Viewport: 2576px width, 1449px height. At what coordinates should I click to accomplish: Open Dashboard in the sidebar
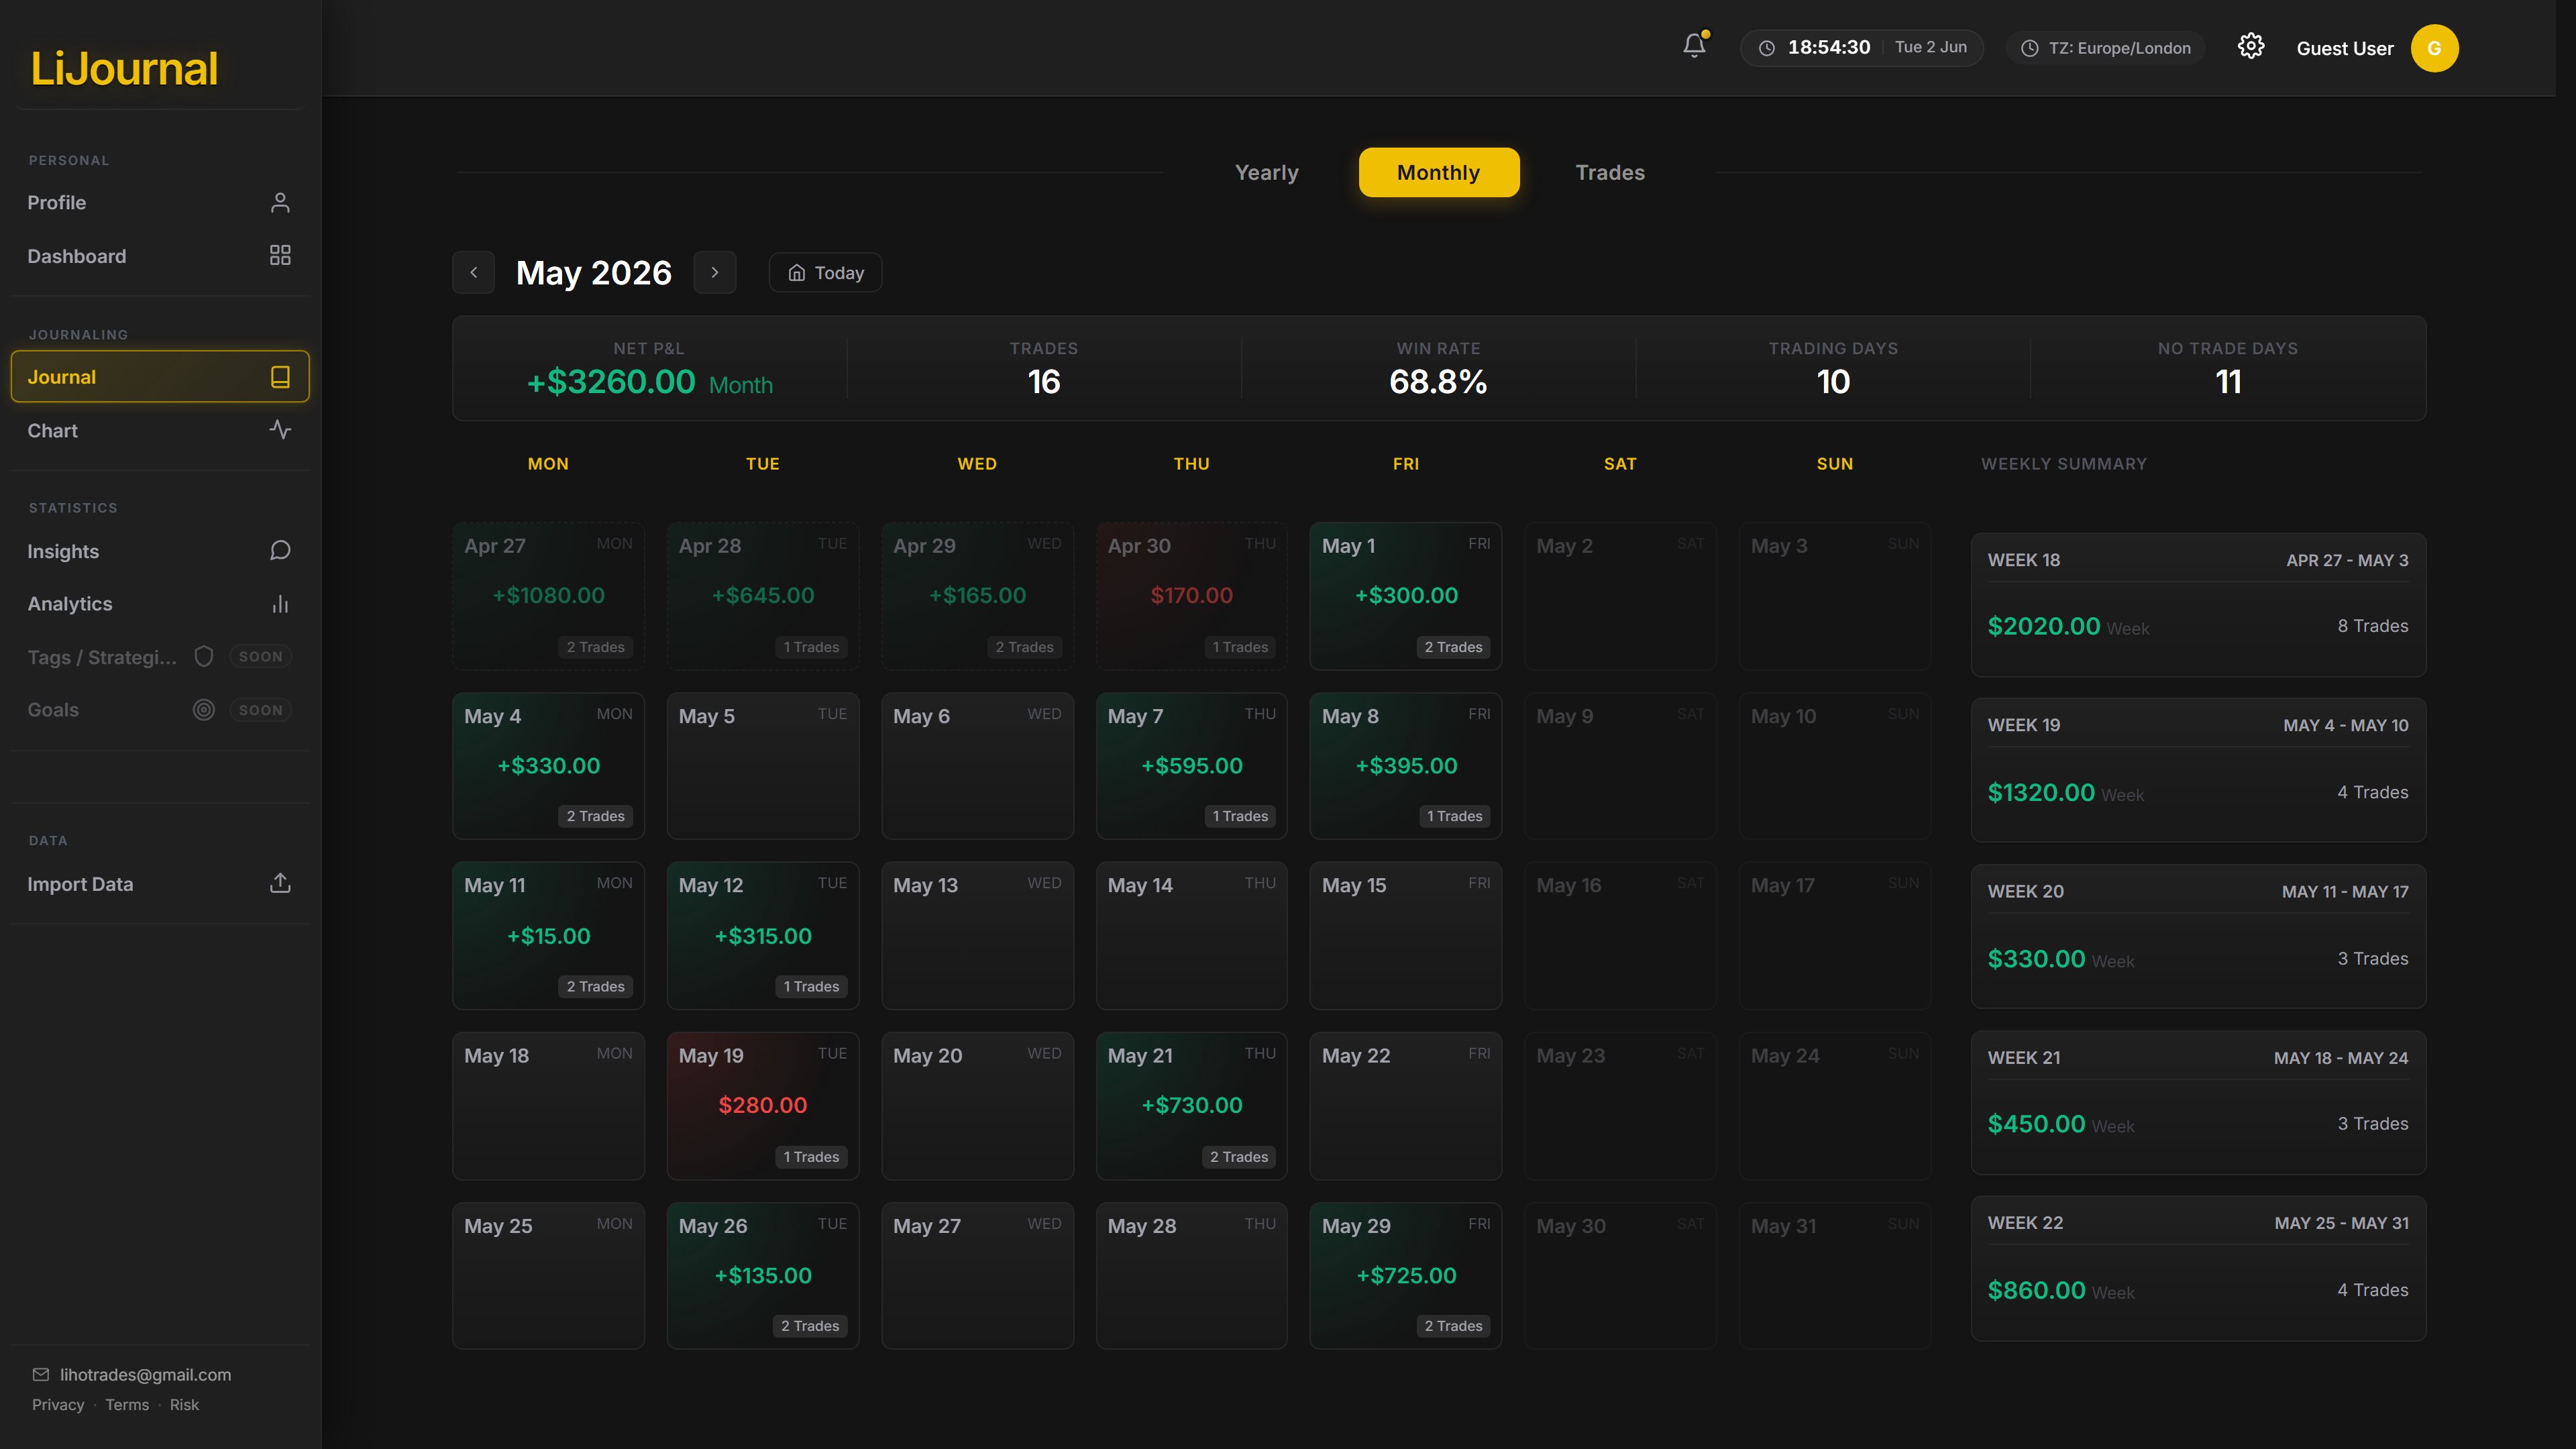click(x=160, y=256)
